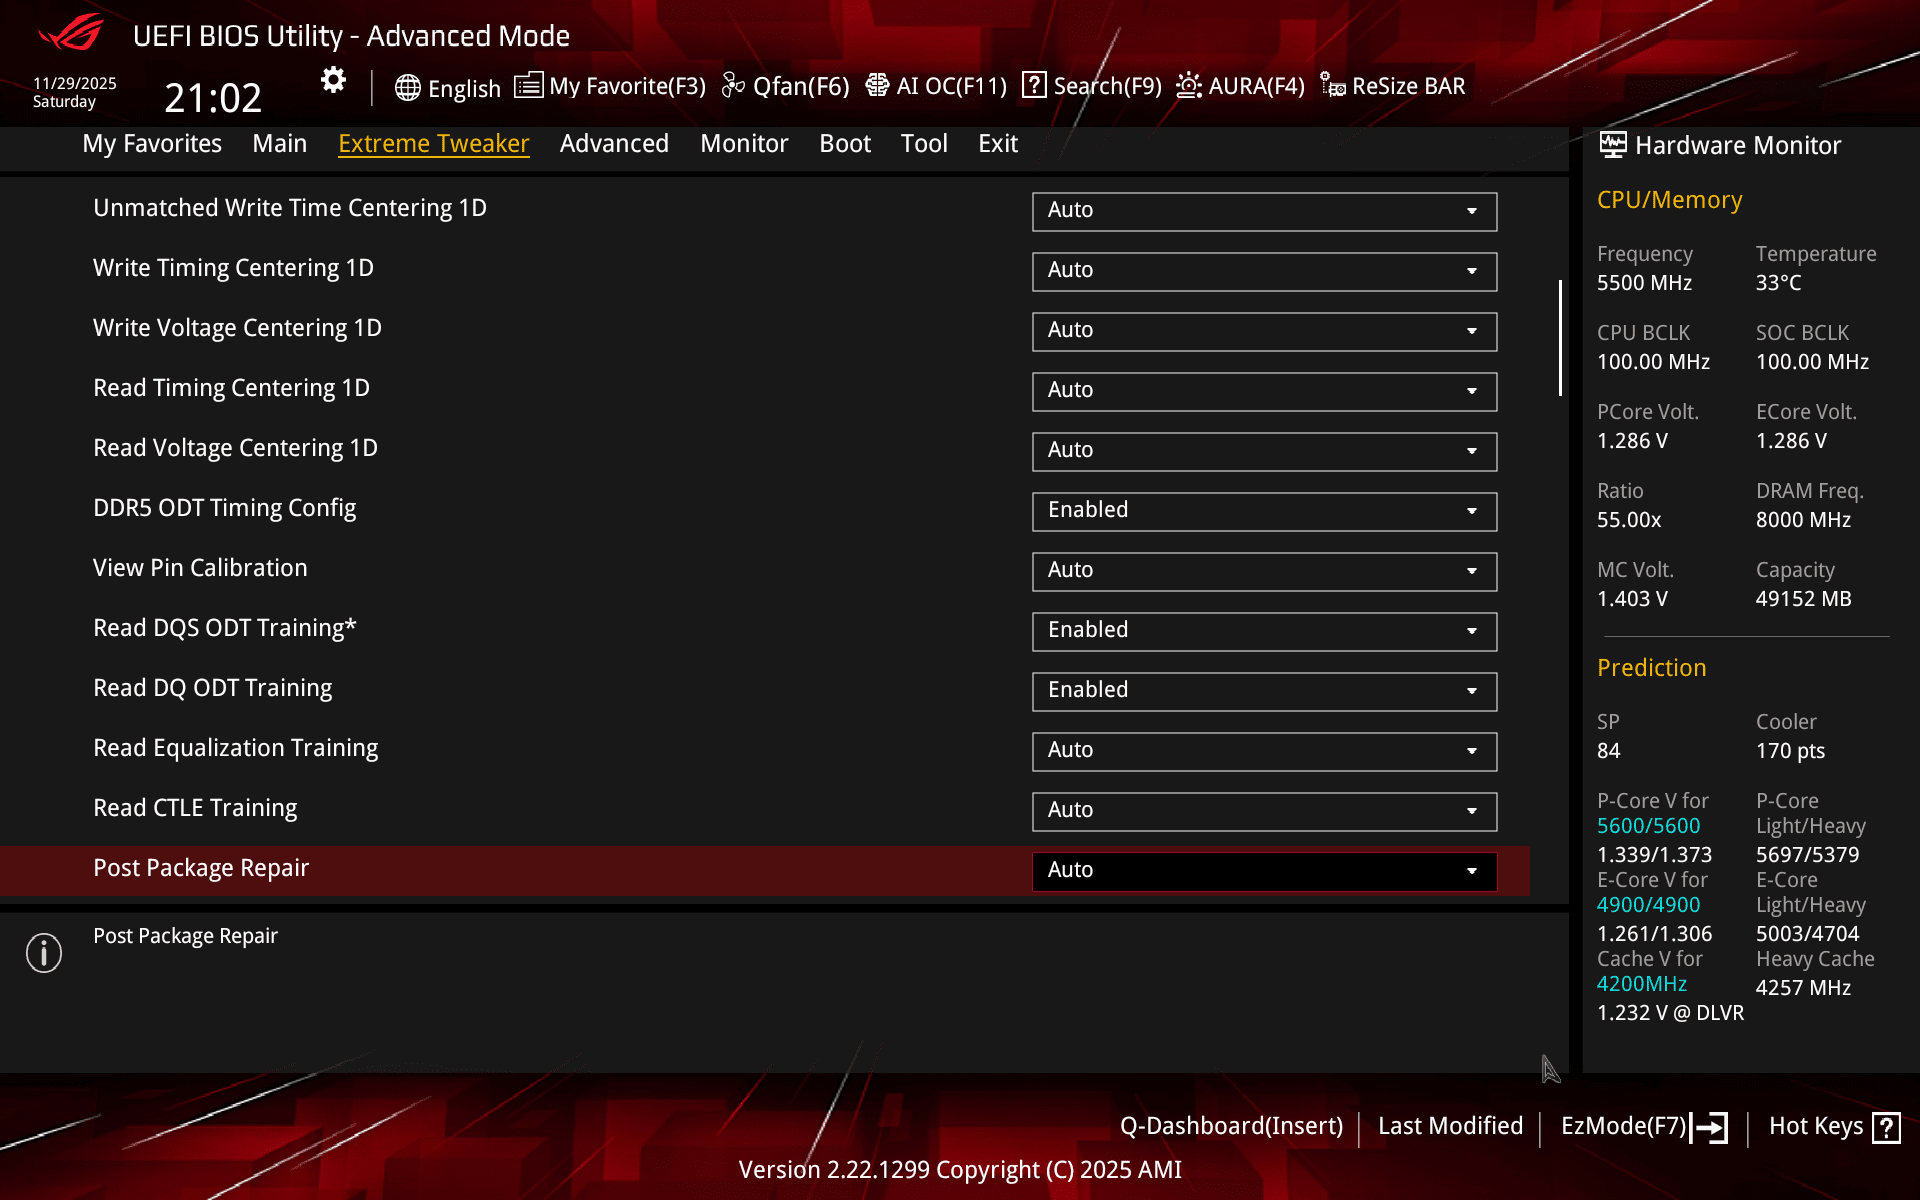The image size is (1920, 1200).
Task: Open My Favorite(F3) list icon
Action: [529, 86]
